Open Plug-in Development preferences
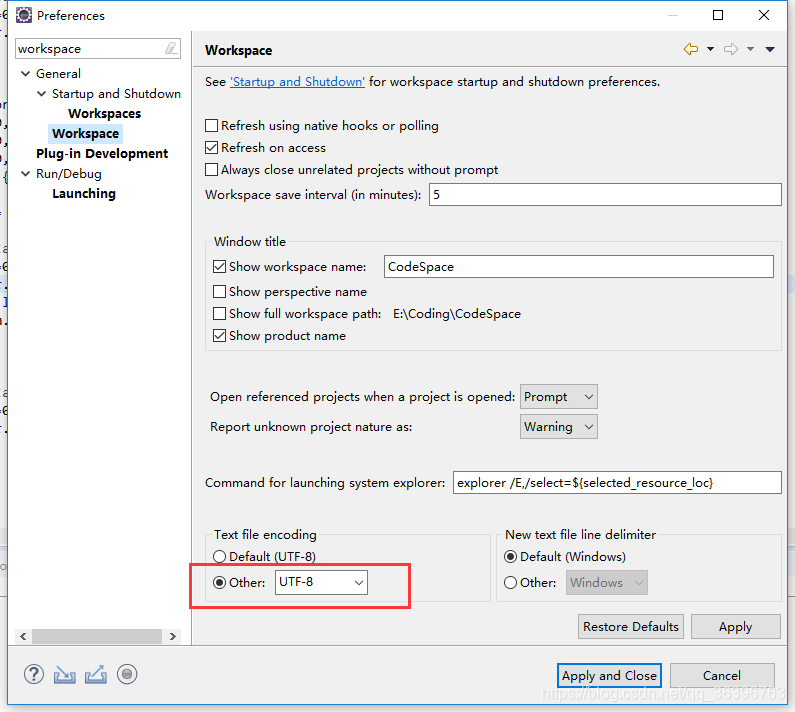The image size is (795, 712). 102,154
